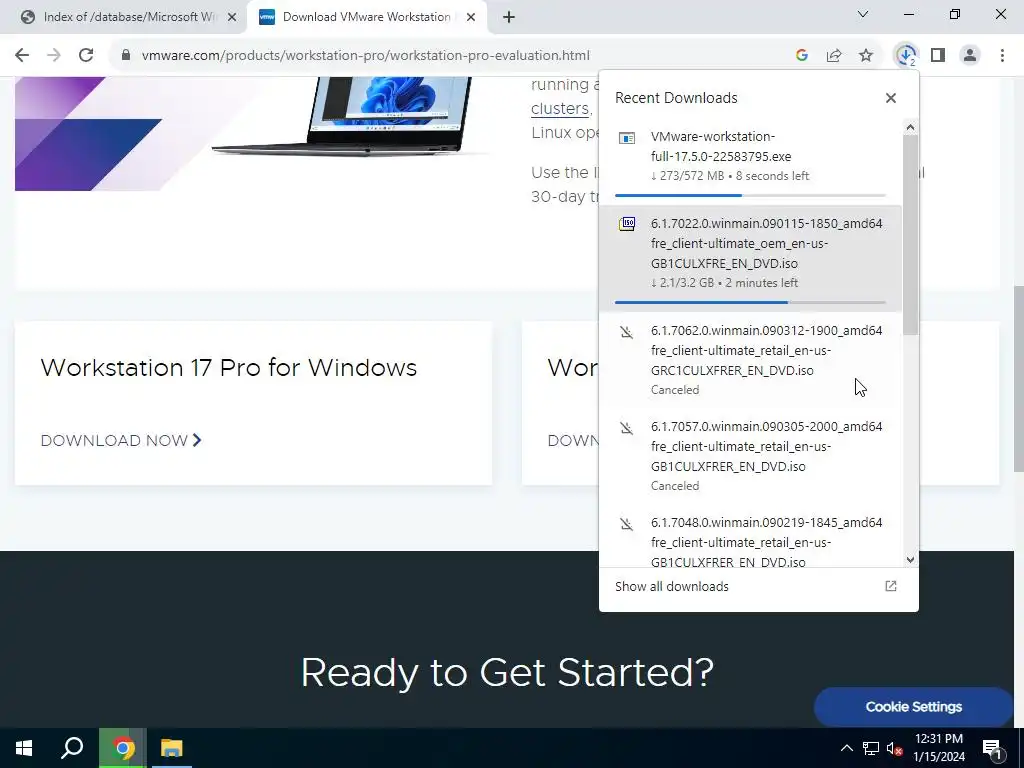The image size is (1024, 768).
Task: Show hidden system tray icons
Action: pos(846,748)
